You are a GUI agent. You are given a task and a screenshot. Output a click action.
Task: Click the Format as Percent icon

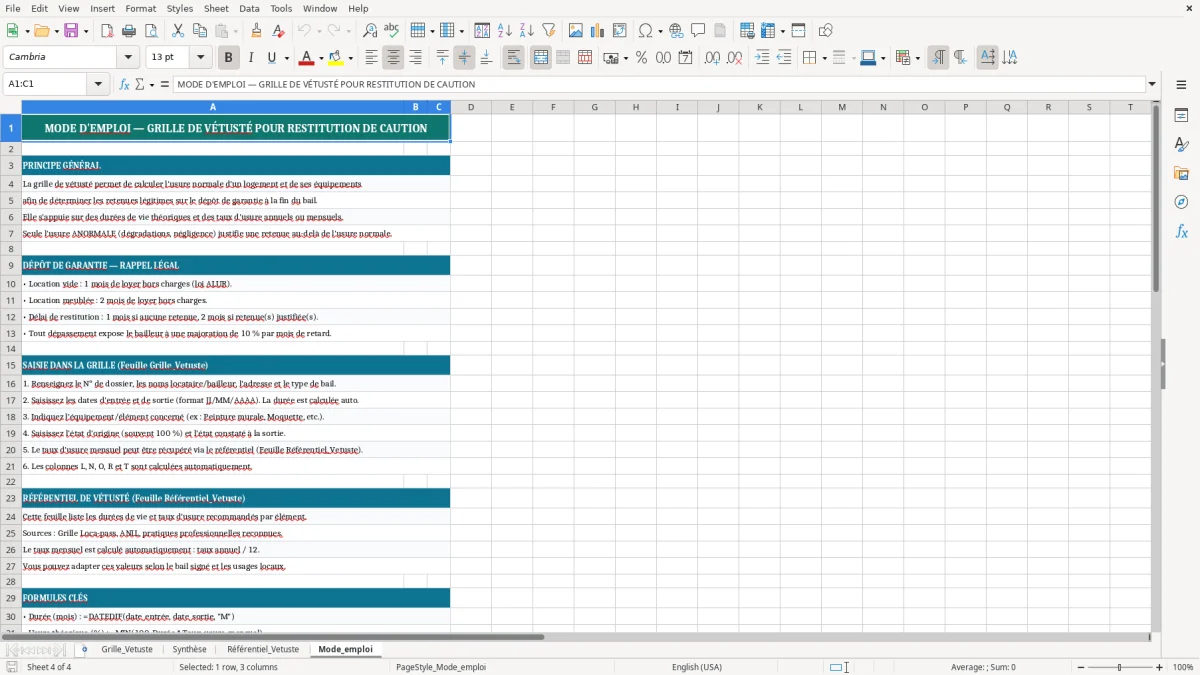641,58
